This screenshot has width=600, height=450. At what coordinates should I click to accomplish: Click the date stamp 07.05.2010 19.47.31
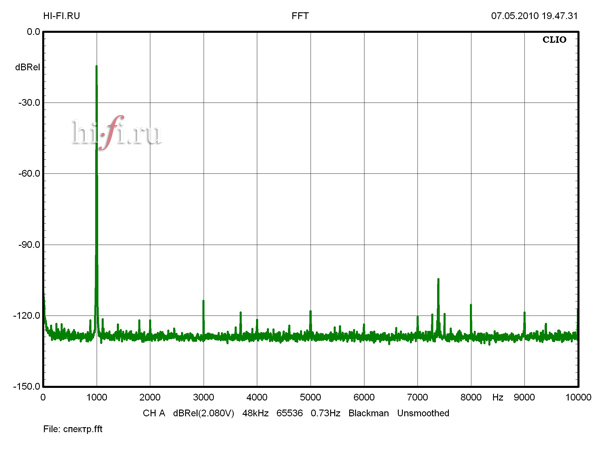tap(534, 16)
